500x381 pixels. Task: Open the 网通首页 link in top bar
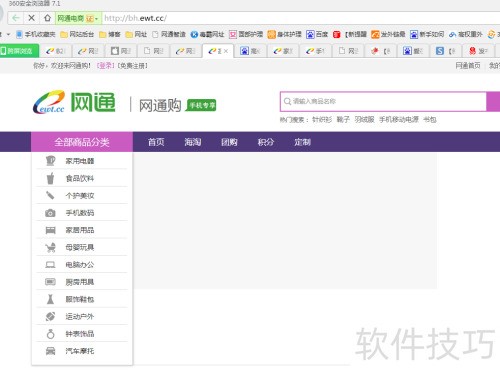click(468, 66)
